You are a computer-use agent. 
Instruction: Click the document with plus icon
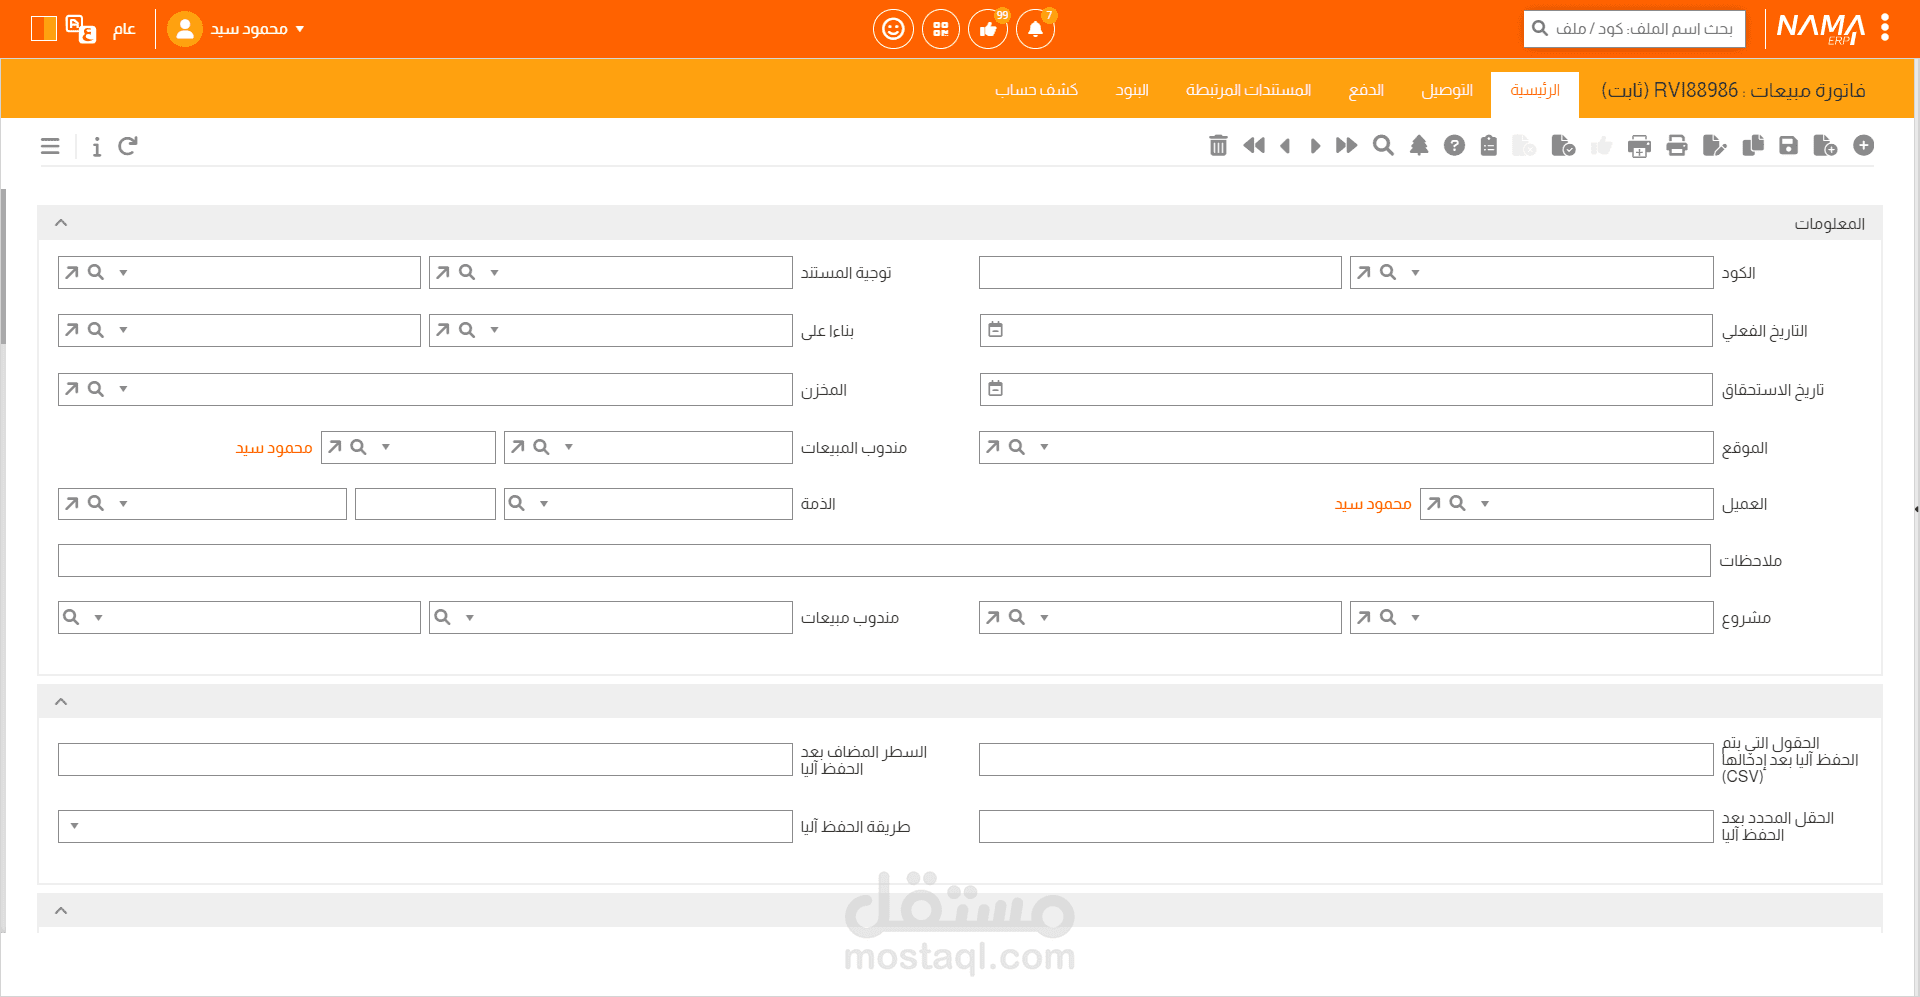point(1825,146)
